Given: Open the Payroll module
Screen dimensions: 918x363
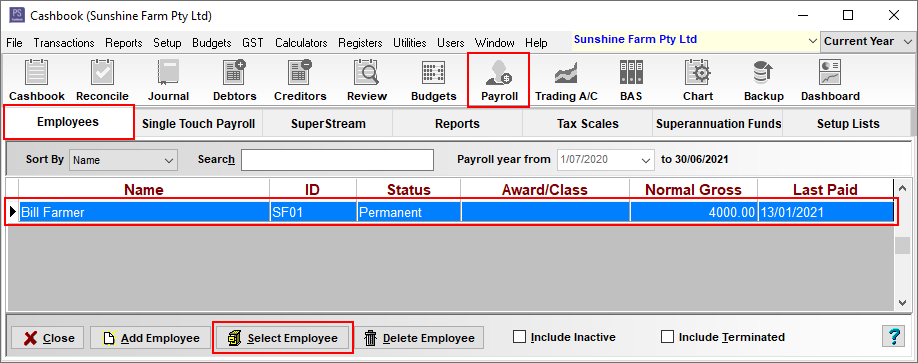Looking at the screenshot, I should (x=499, y=80).
